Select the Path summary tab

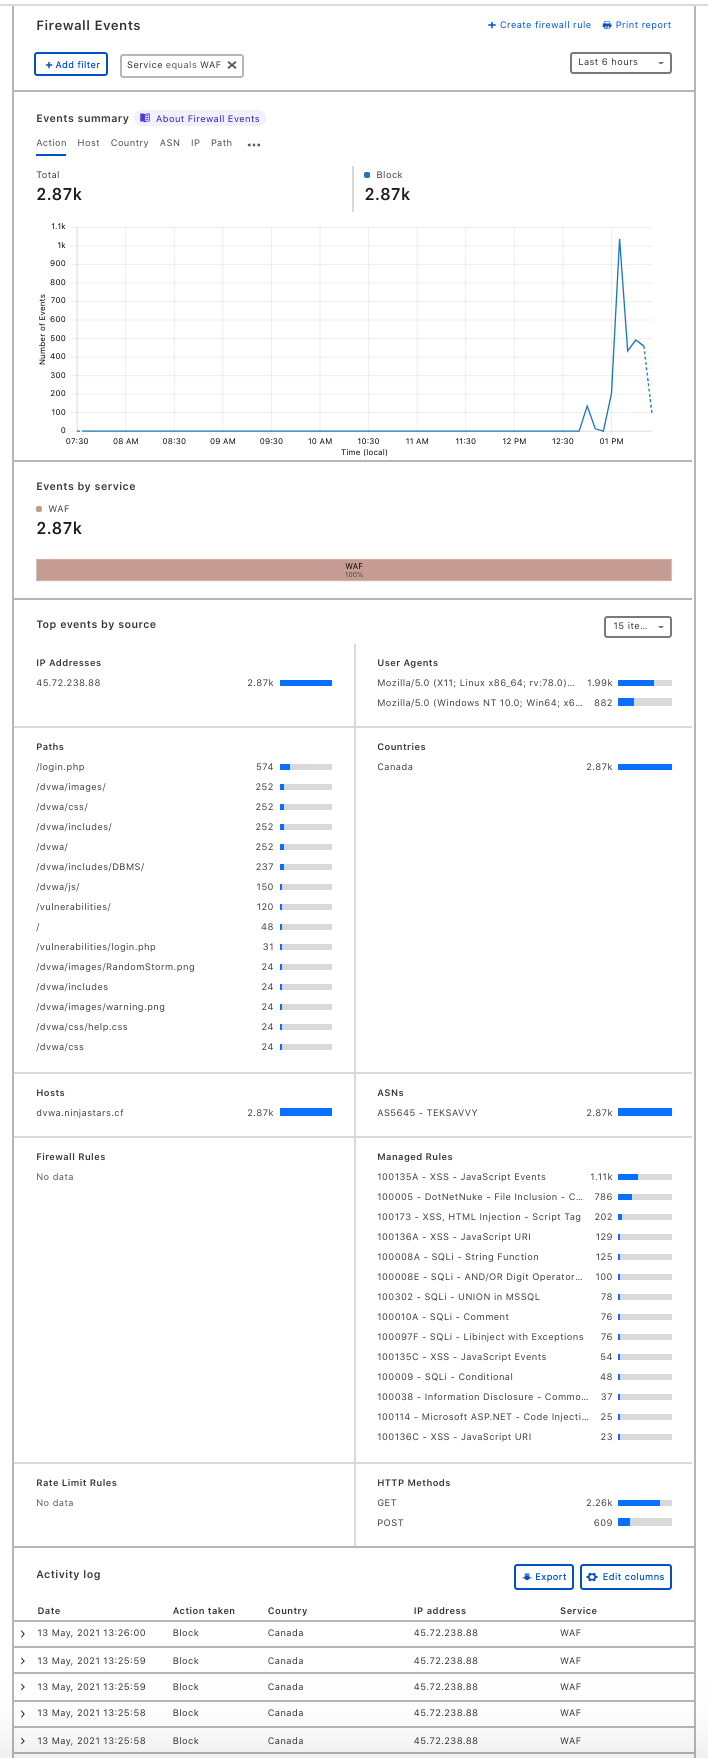pos(221,143)
